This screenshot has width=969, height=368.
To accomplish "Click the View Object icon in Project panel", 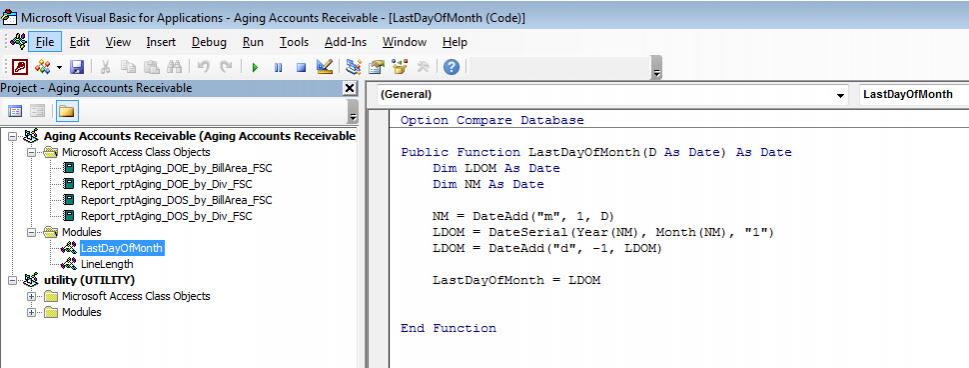I will [x=38, y=111].
